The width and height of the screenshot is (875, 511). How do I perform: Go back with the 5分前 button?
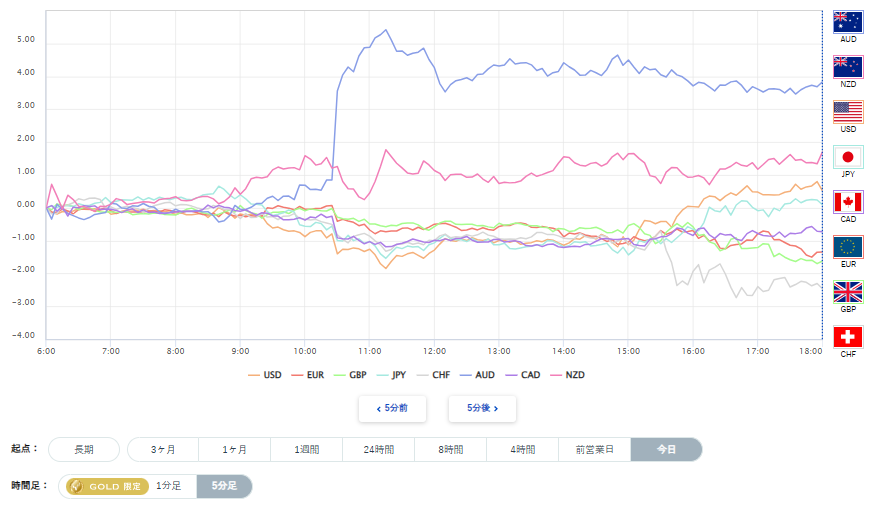tap(392, 408)
